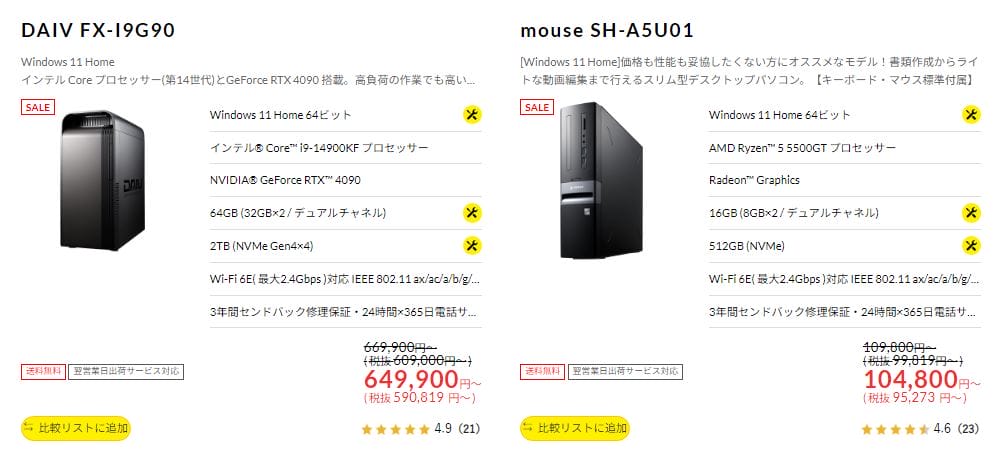Click customize icon beside DAIV Windows 11 Home
This screenshot has height=450, width=1000.
[x=472, y=115]
